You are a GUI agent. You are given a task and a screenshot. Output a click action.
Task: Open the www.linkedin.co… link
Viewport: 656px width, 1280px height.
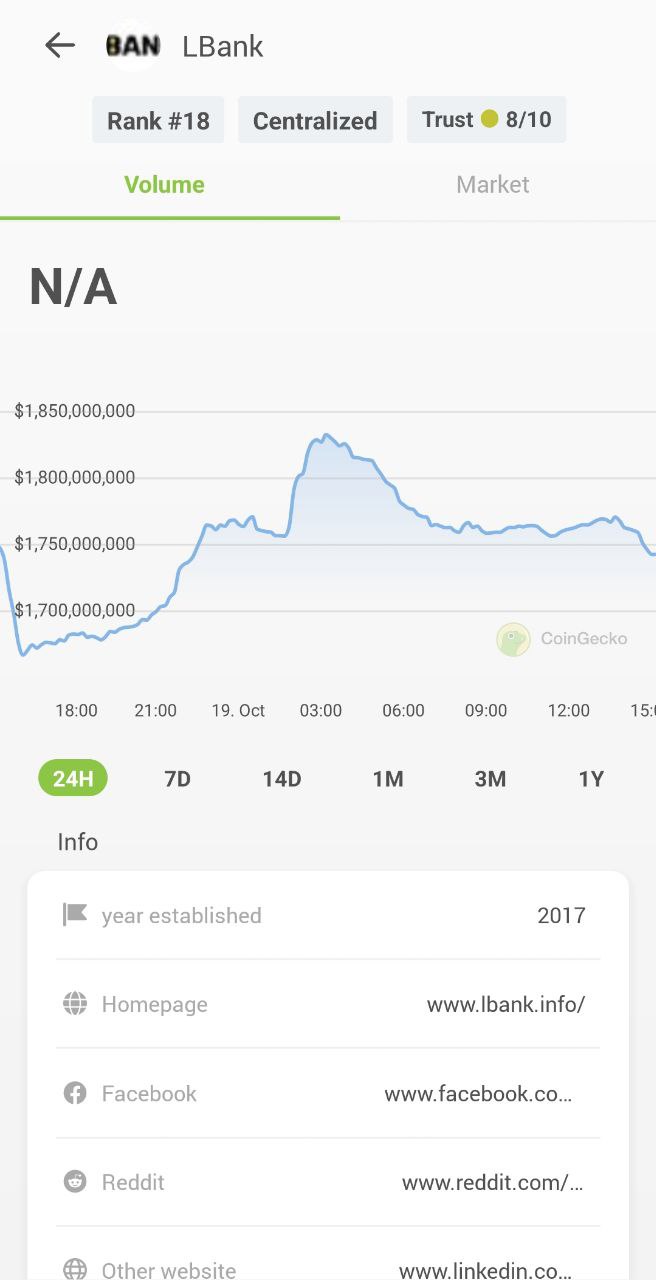pyautogui.click(x=486, y=1270)
